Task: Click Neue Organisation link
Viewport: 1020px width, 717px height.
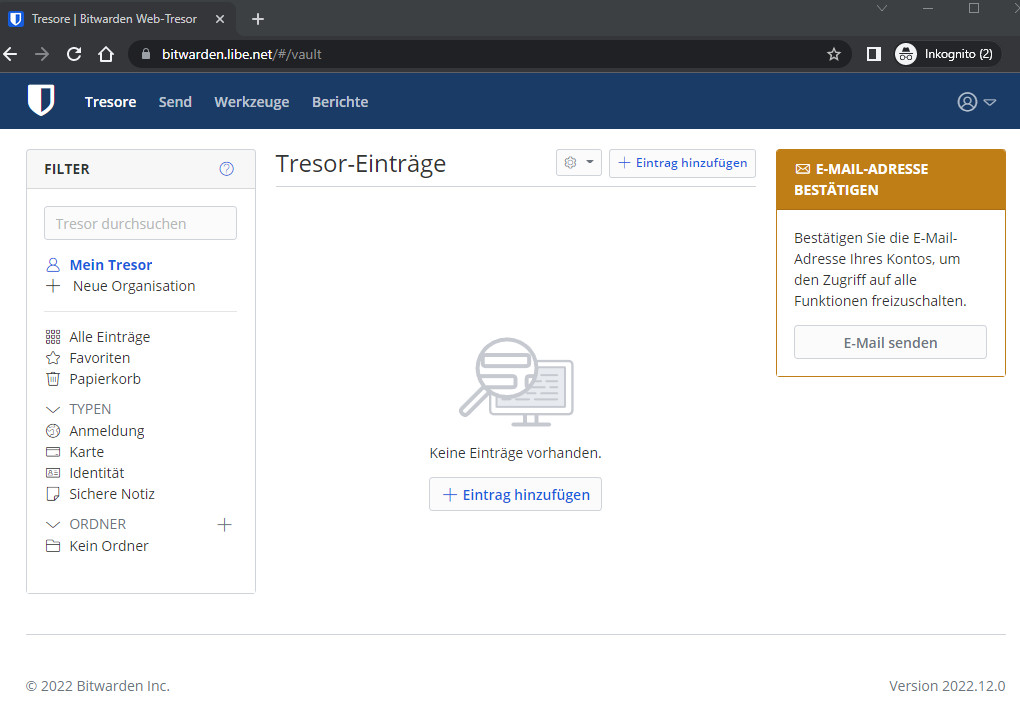Action: 133,286
